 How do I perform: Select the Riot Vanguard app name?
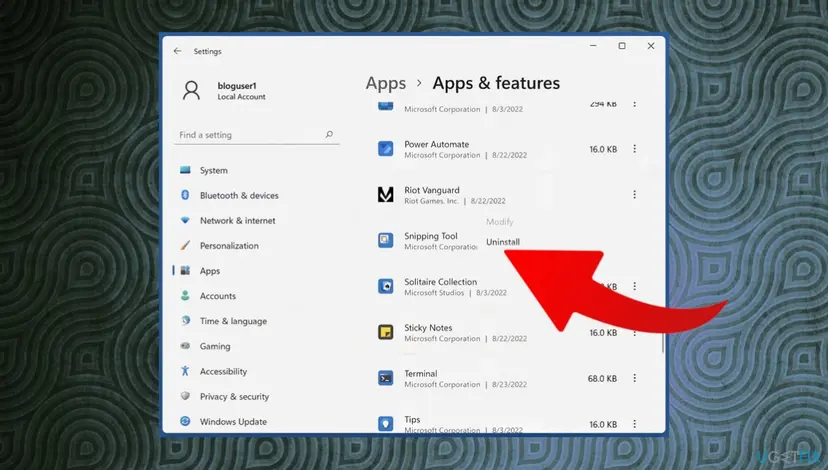431,190
